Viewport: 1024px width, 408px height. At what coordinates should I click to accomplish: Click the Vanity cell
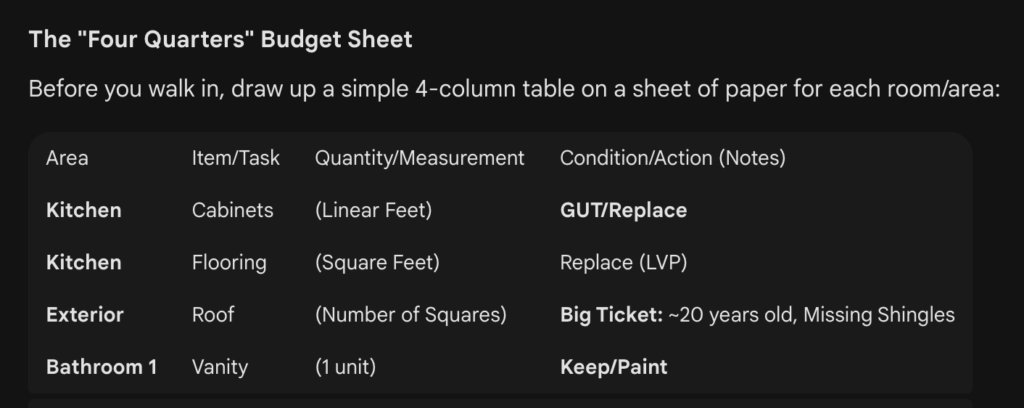[x=220, y=367]
